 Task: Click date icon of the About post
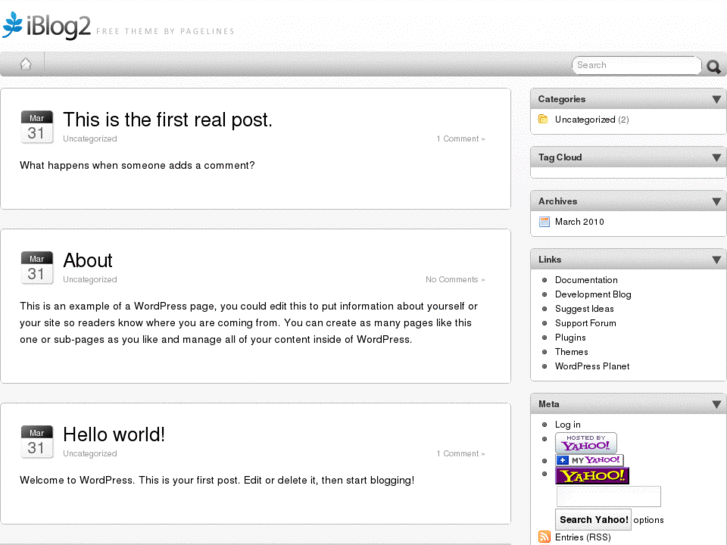click(x=37, y=267)
